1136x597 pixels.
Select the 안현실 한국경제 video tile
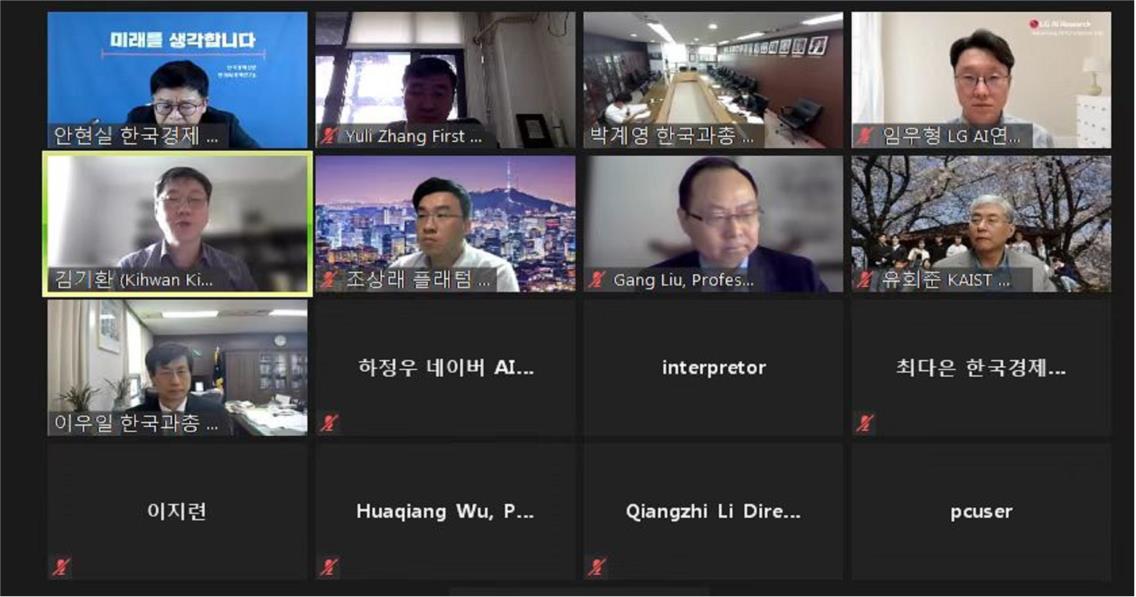(178, 80)
